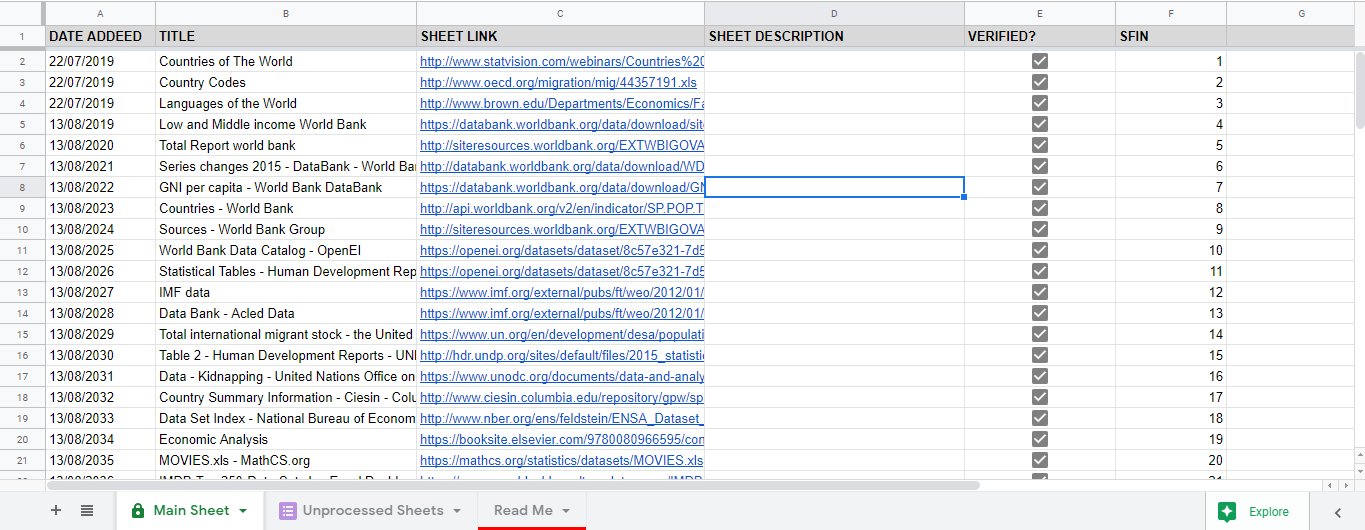This screenshot has height=530, width=1365.
Task: Toggle verified checkbox for Total Report world bank
Action: [1040, 145]
